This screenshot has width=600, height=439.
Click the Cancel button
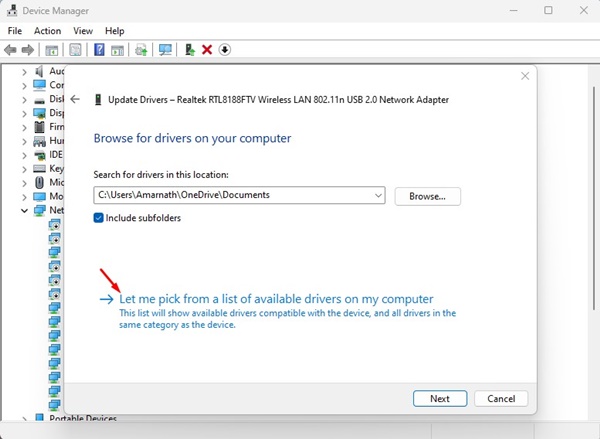(501, 398)
